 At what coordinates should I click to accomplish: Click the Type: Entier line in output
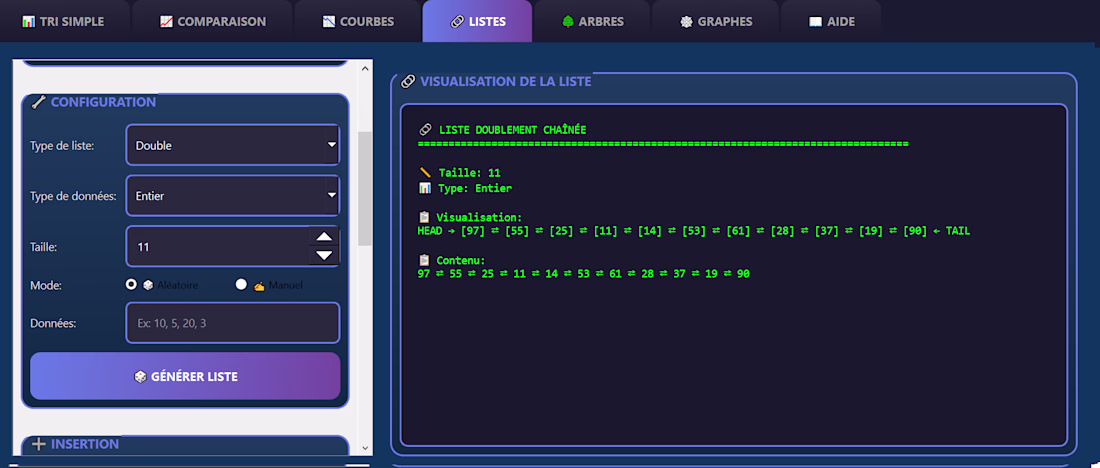coord(476,188)
